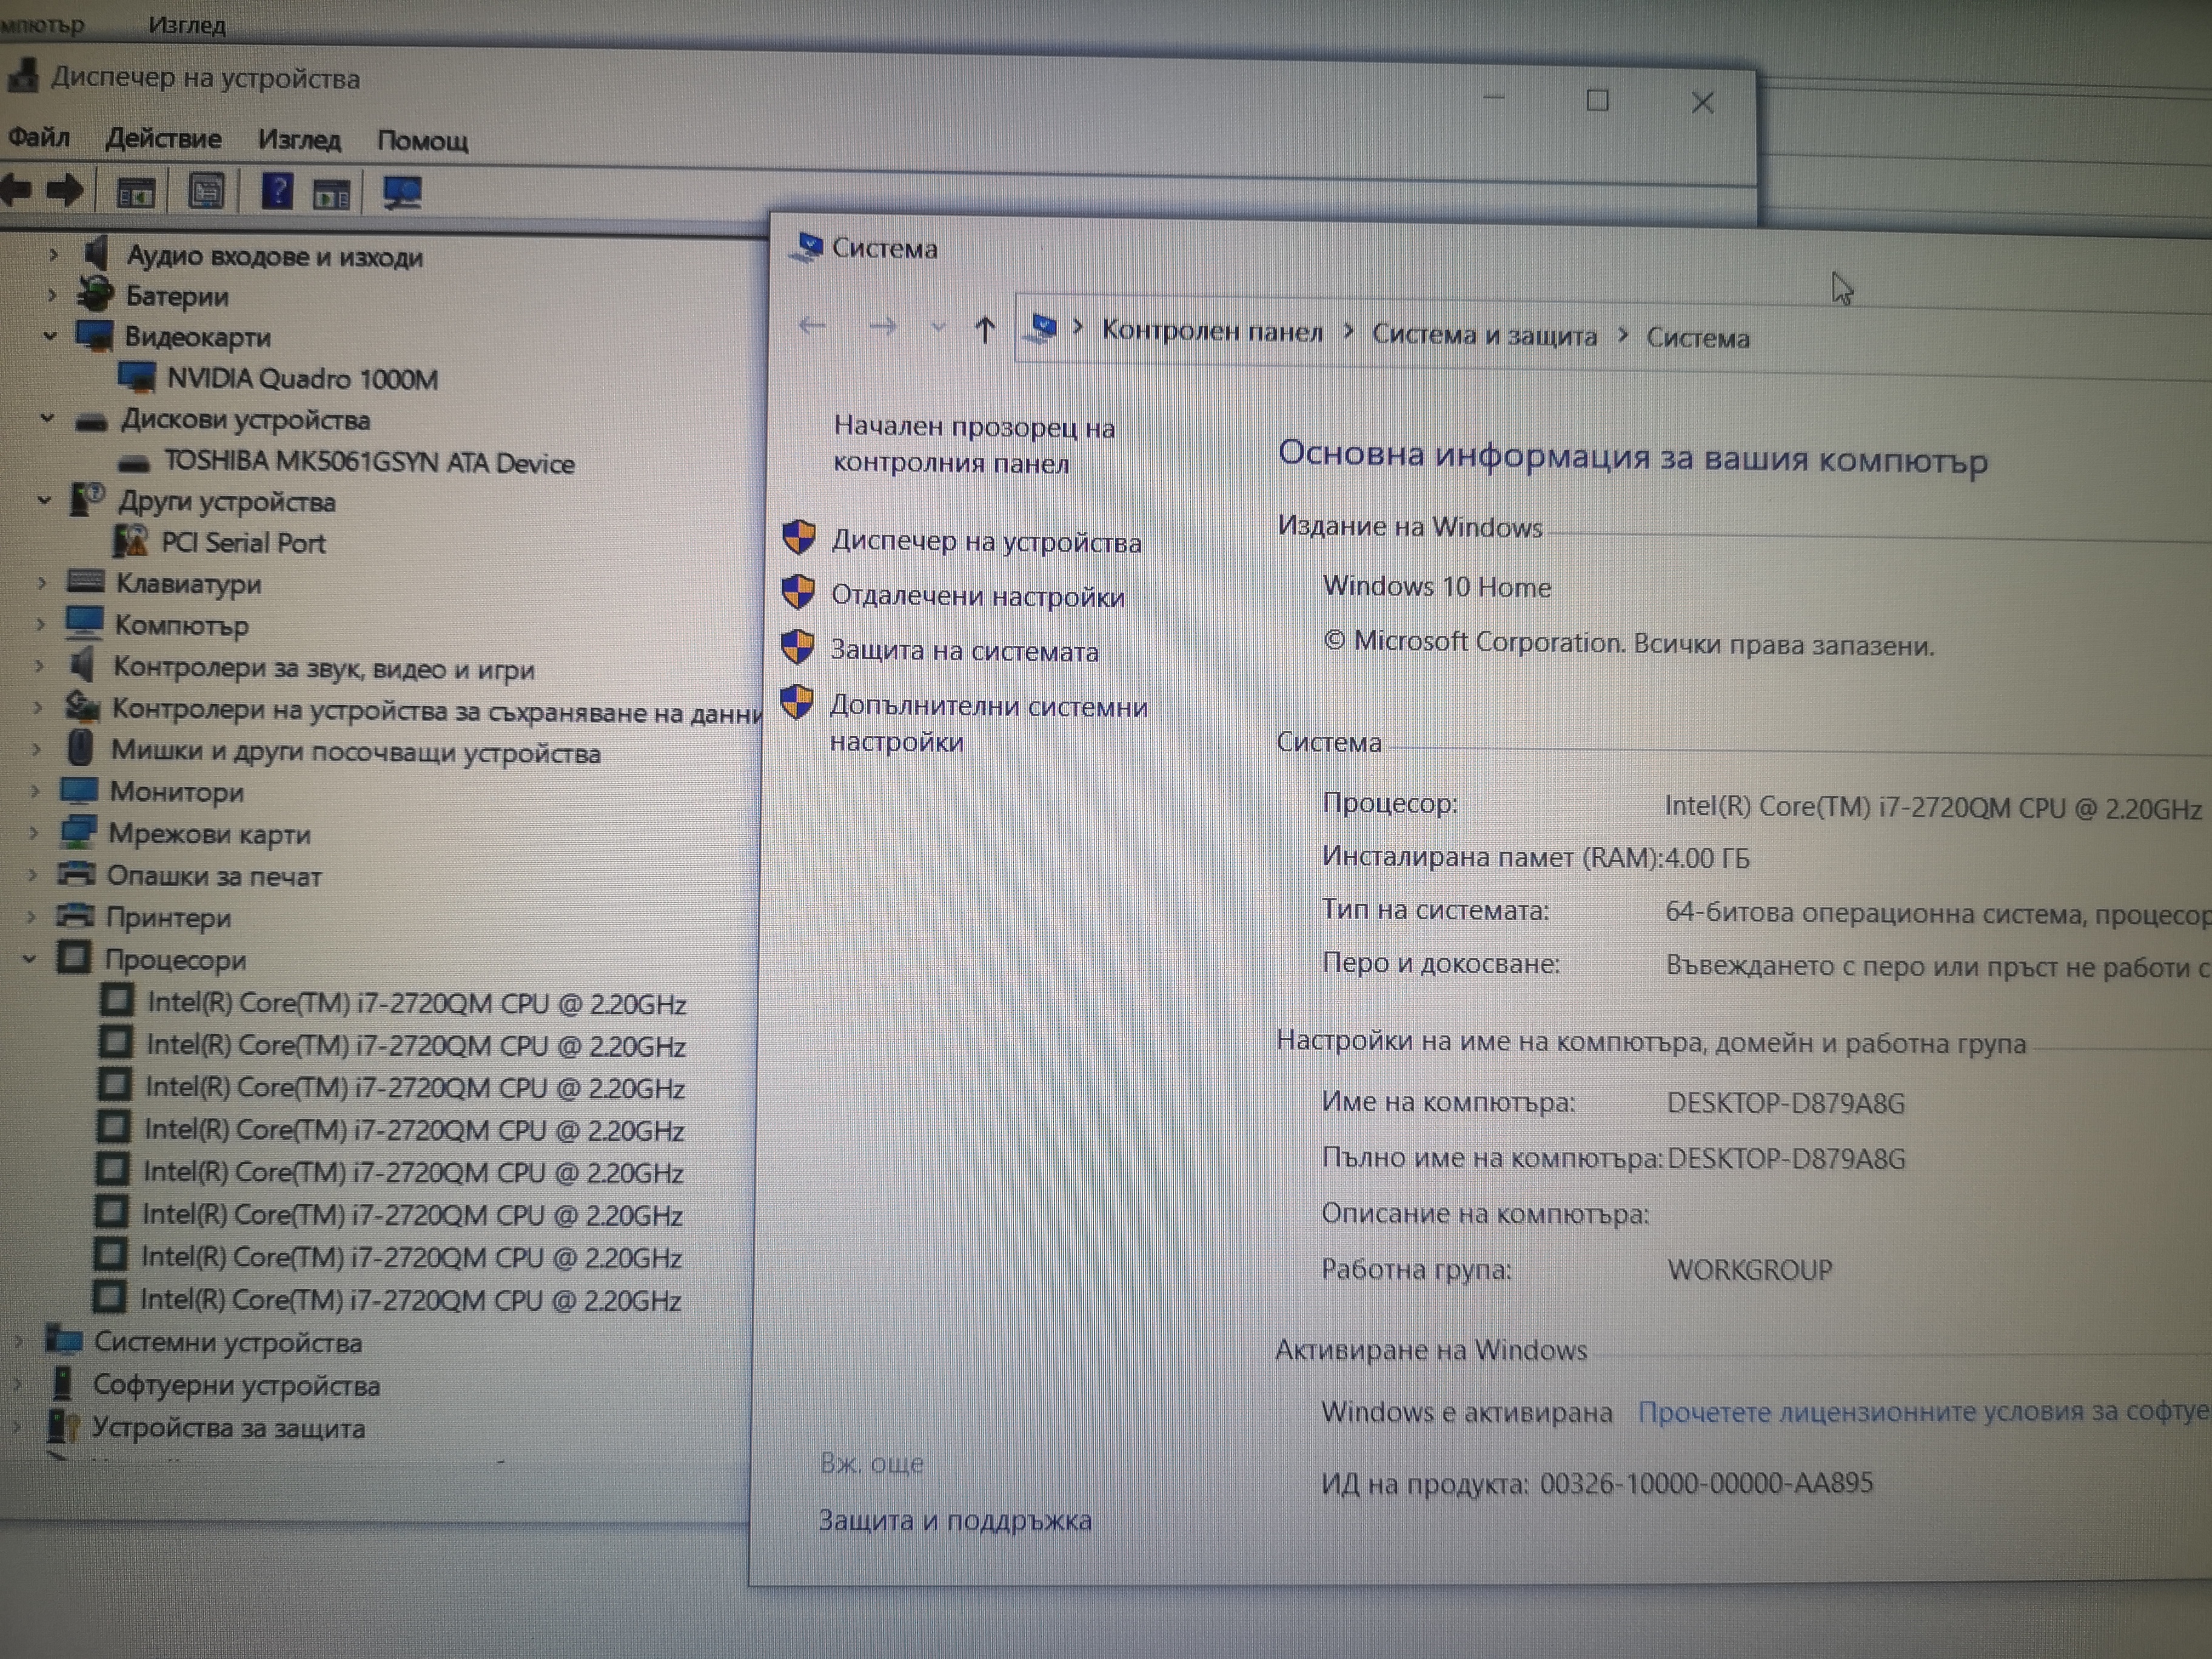2212x1659 pixels.
Task: Expand the Аудио входове и изходи node
Action: coord(53,254)
